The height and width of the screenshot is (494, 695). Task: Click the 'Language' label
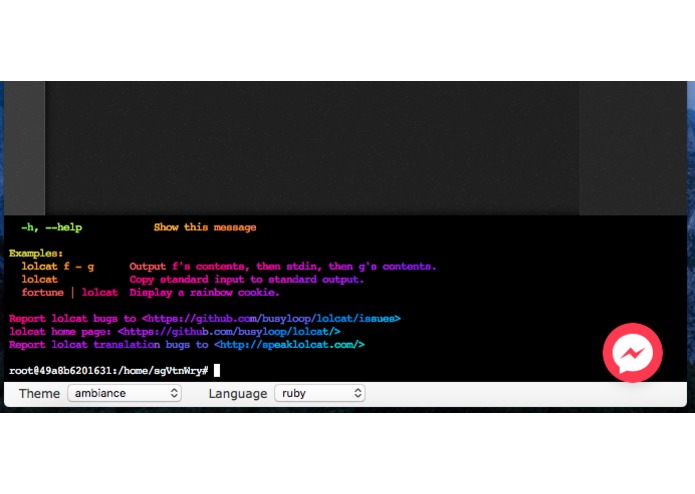pyautogui.click(x=238, y=393)
